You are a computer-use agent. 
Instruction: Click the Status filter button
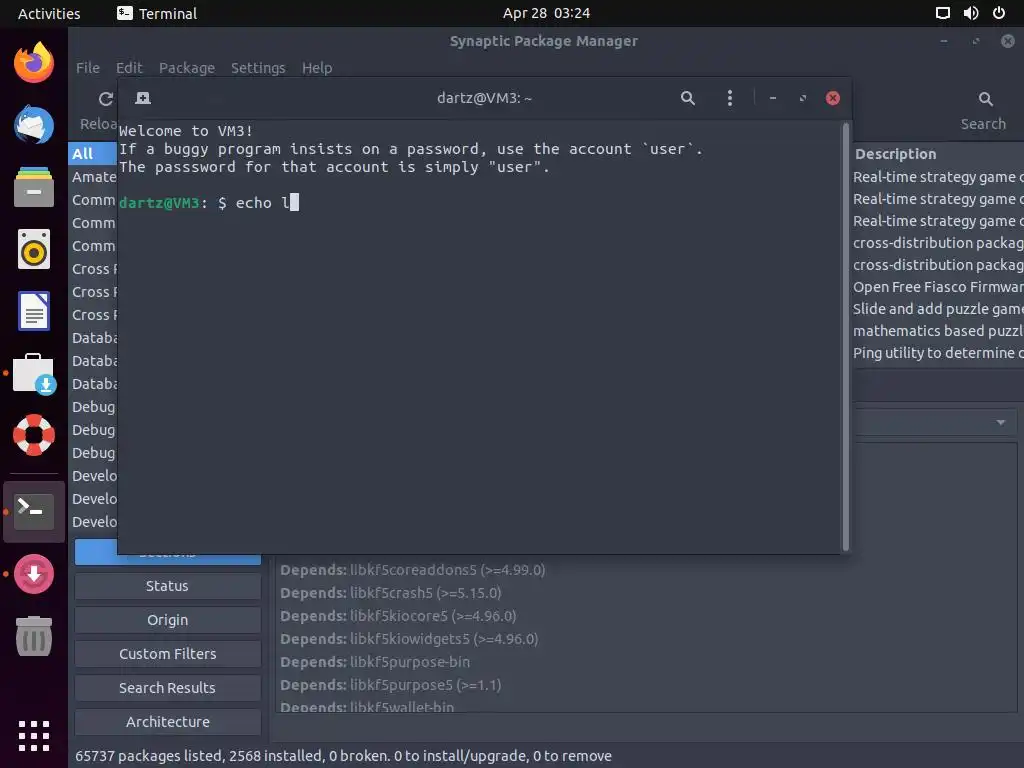[168, 586]
